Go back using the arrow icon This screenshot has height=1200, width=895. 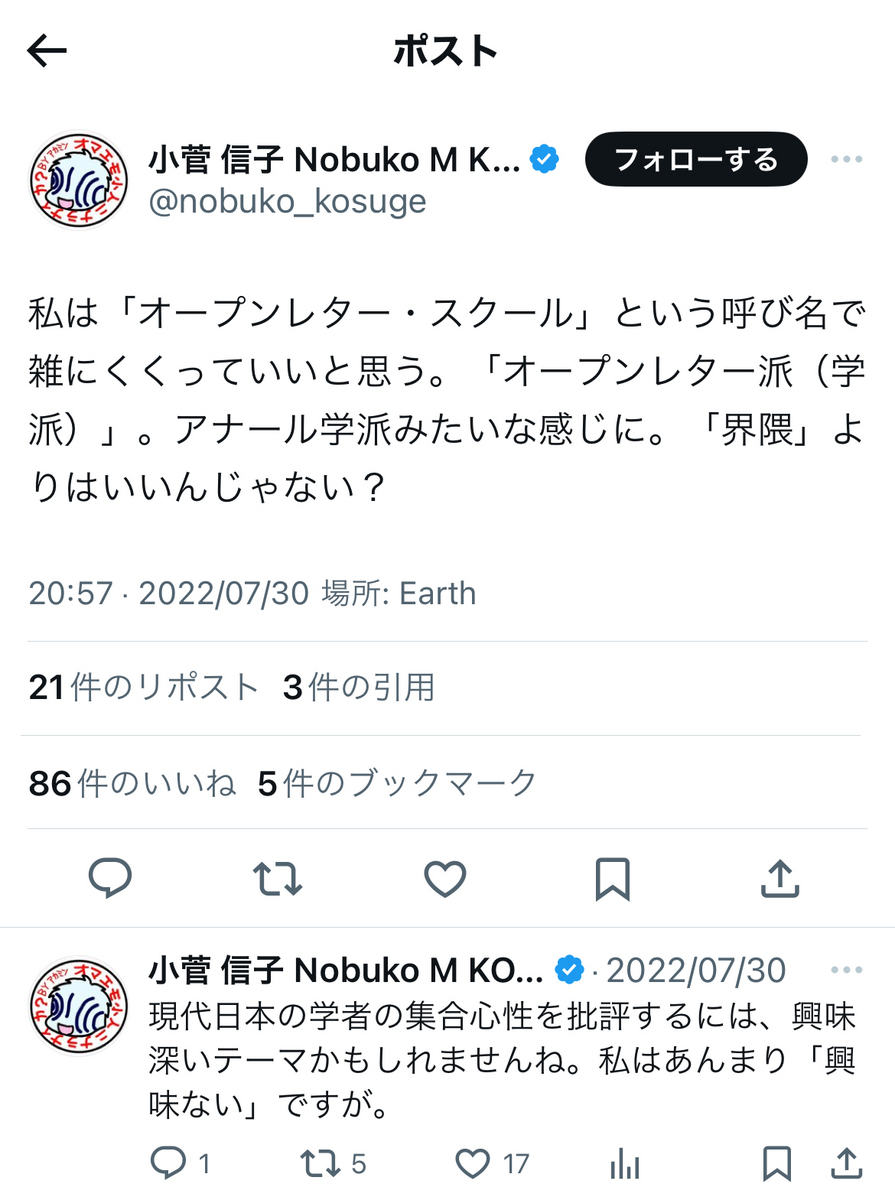point(46,51)
